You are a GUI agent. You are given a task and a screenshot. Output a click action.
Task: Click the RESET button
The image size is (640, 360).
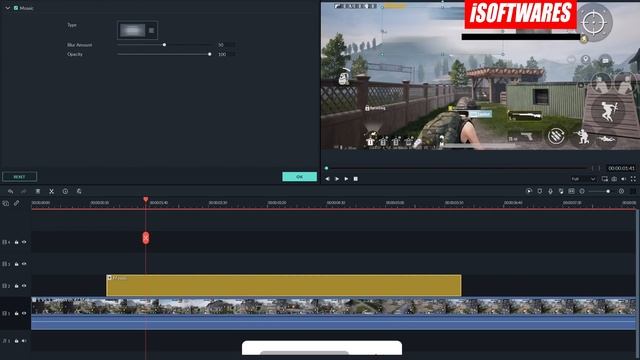click(19, 177)
